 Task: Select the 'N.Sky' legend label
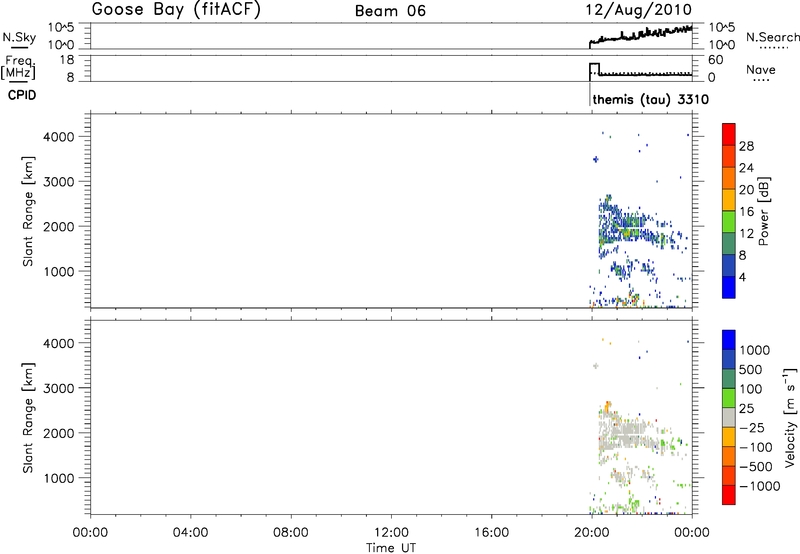19,37
